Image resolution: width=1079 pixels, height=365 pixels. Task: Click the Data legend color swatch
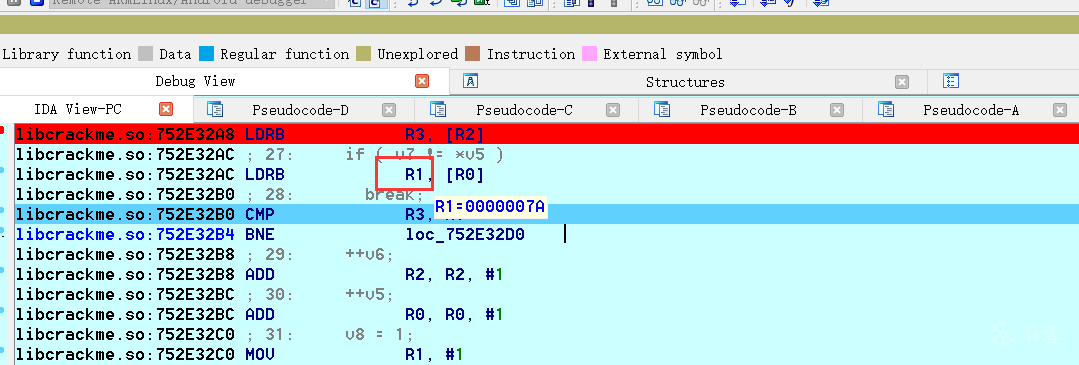coord(145,54)
